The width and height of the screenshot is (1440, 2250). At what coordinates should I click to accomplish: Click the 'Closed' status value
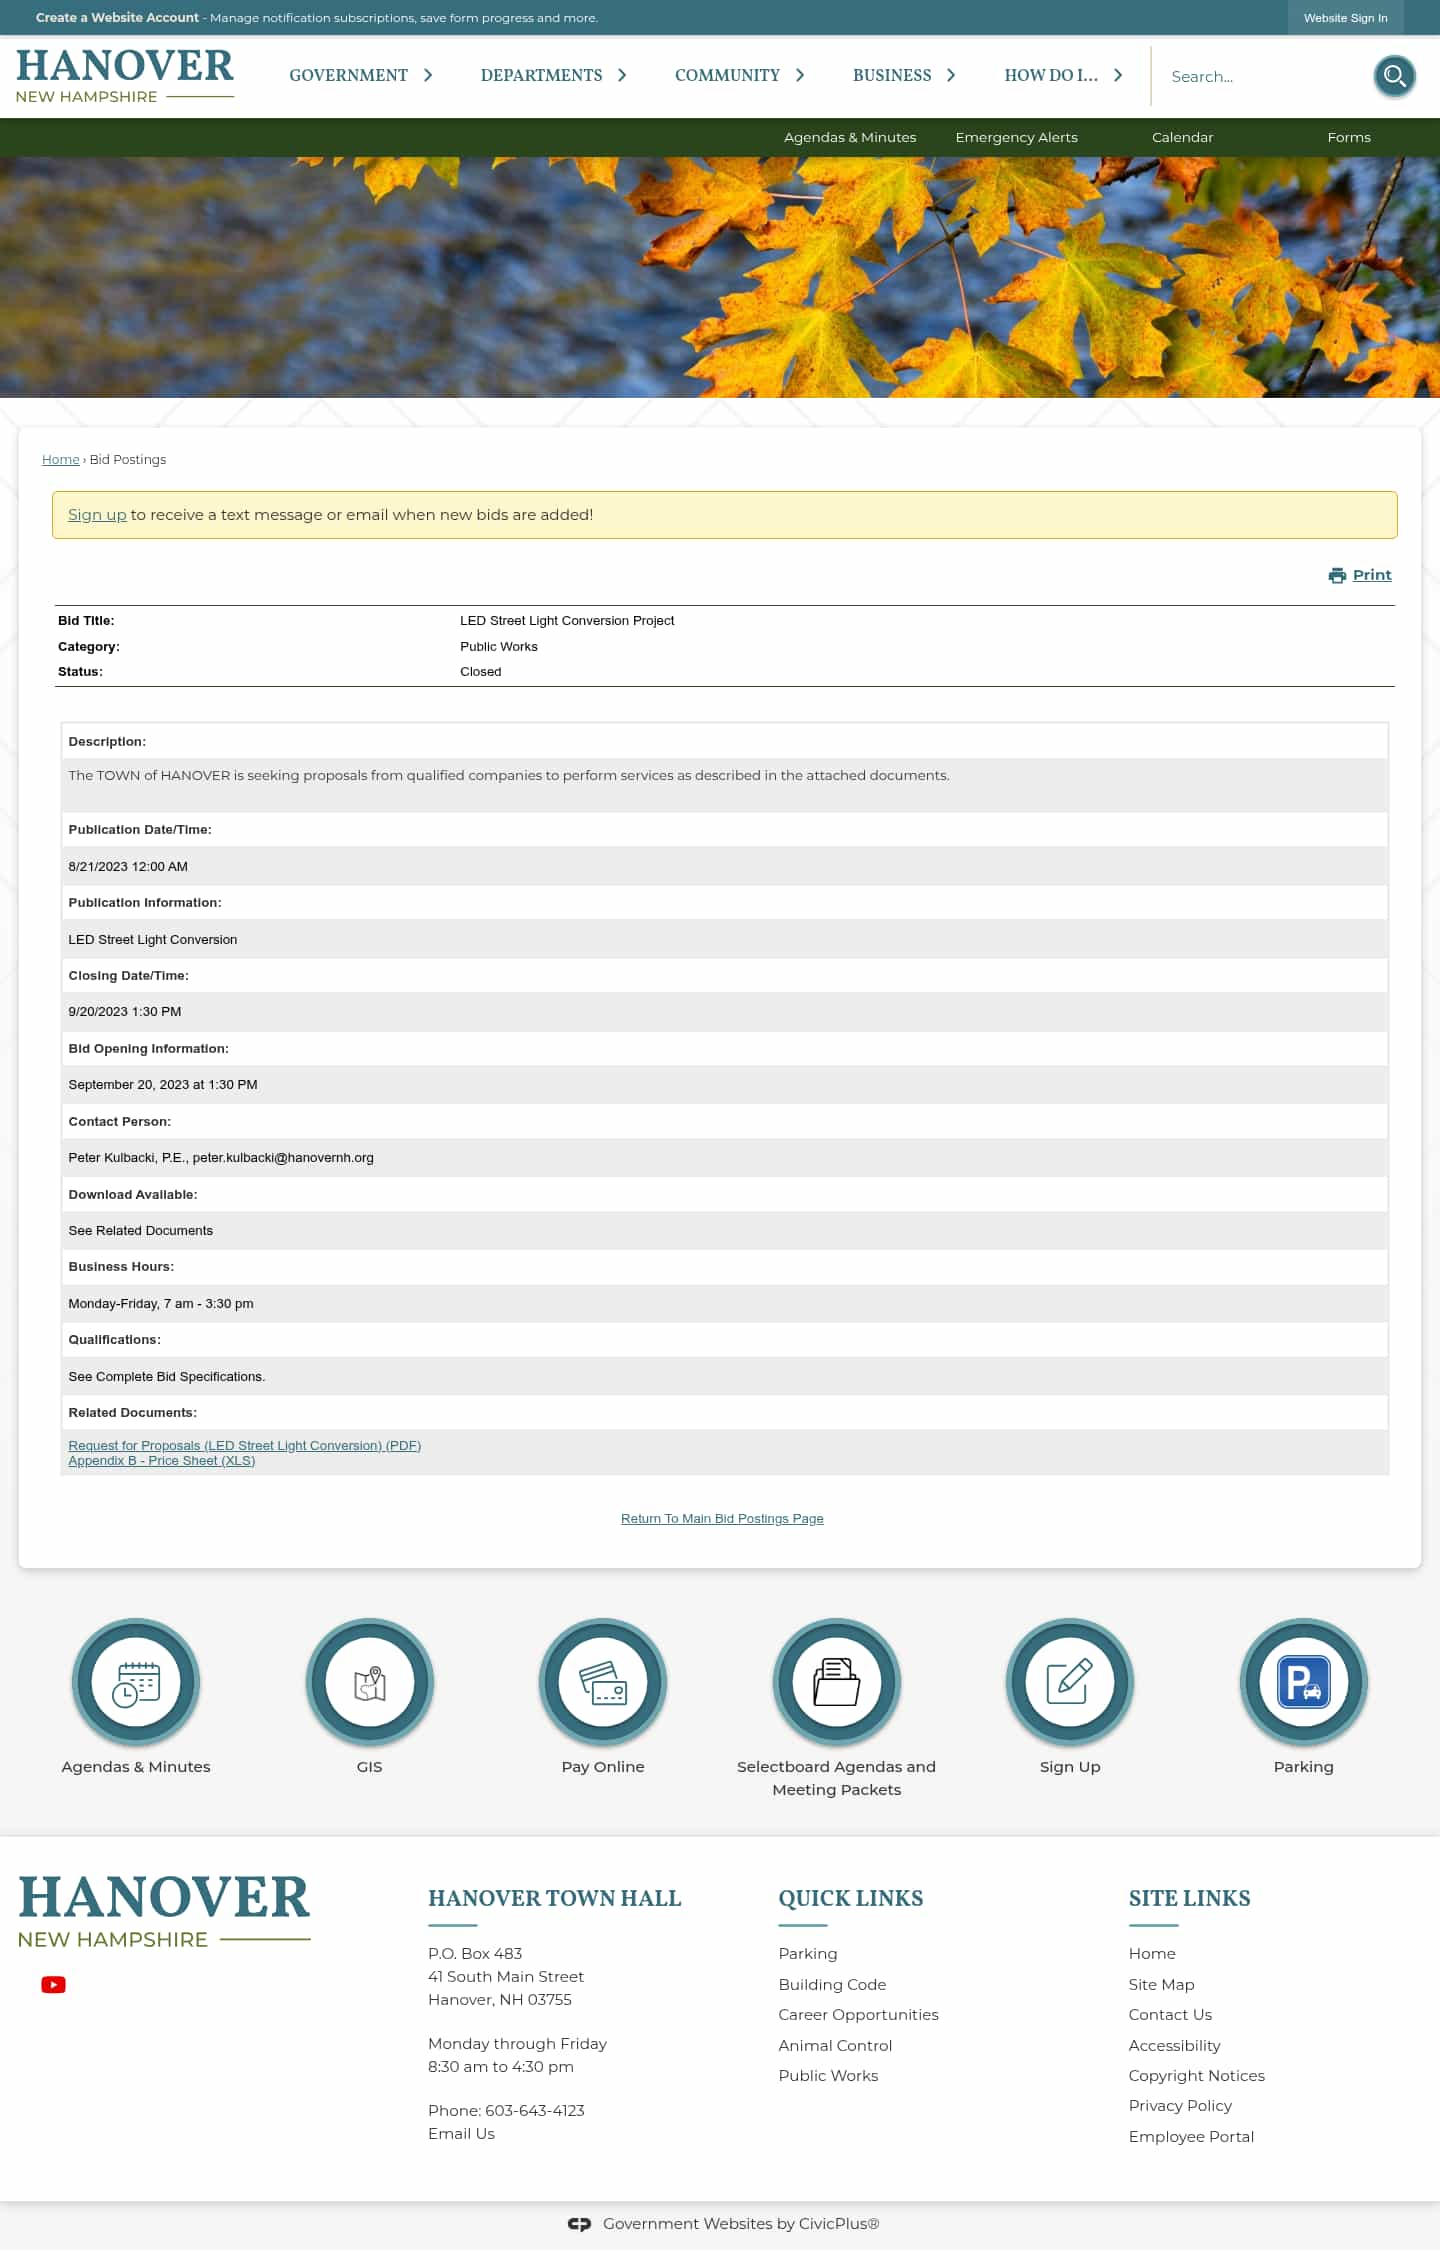[x=481, y=672]
